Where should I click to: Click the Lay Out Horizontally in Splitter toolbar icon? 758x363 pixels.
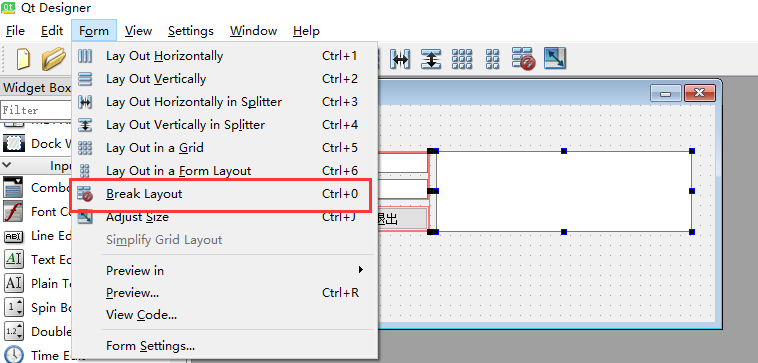pyautogui.click(x=400, y=59)
